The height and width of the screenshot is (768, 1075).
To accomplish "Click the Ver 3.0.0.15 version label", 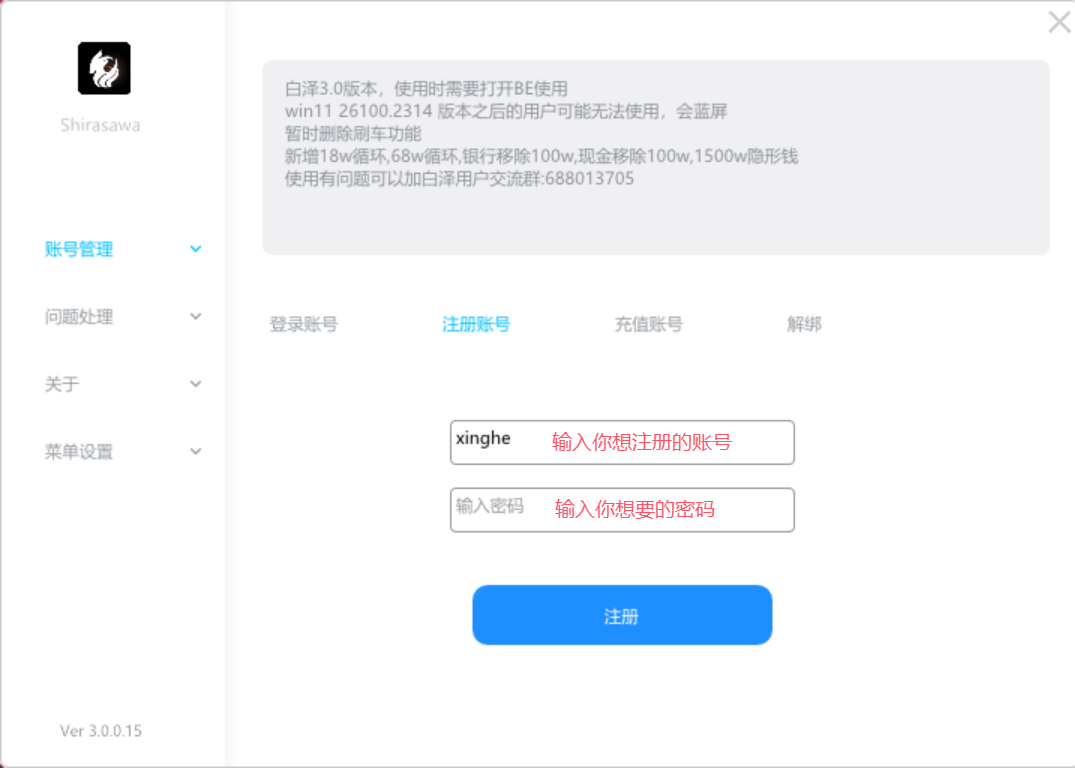I will tap(101, 731).
